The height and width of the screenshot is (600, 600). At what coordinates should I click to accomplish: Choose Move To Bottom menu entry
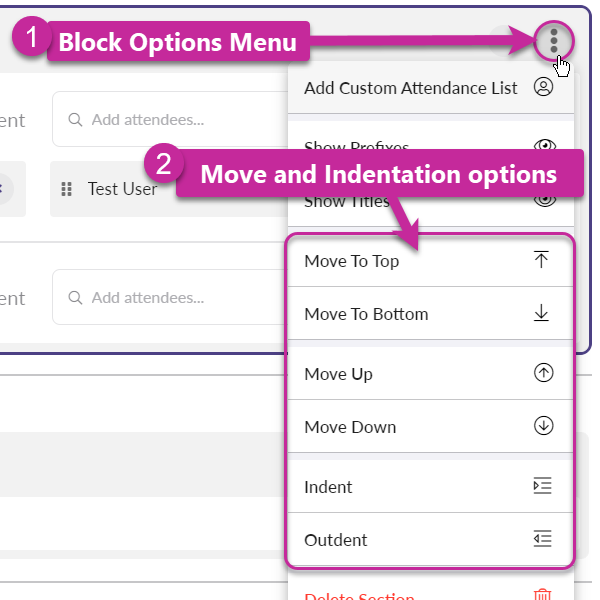pyautogui.click(x=366, y=314)
